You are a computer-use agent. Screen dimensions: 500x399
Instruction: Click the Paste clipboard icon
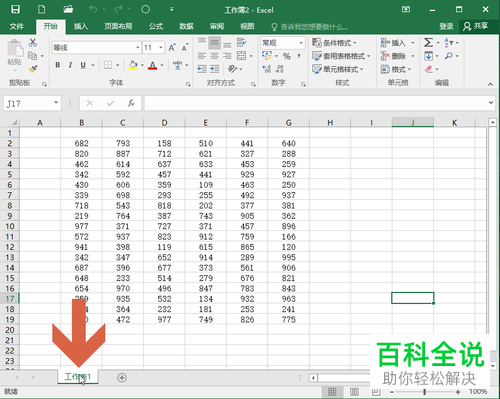tap(15, 49)
